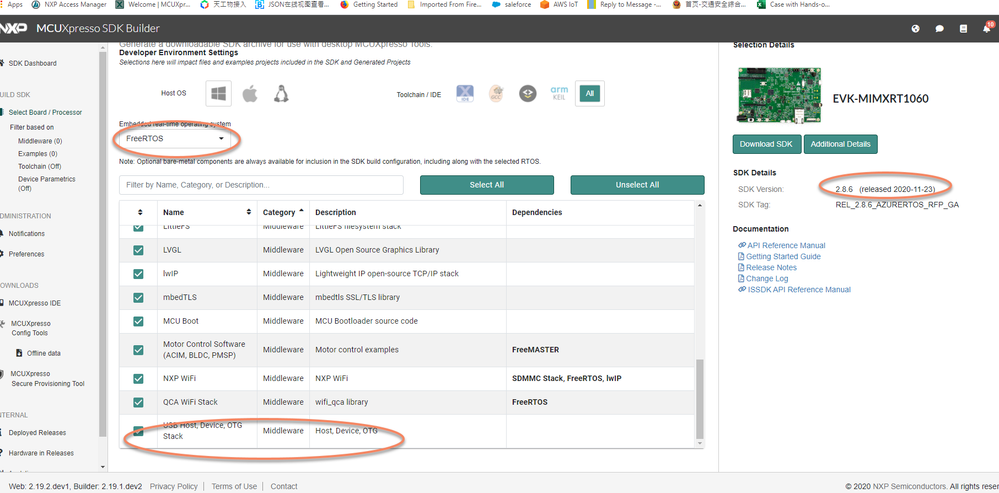
Task: Open Middleware (0) filter in sidebar
Action: [x=40, y=141]
